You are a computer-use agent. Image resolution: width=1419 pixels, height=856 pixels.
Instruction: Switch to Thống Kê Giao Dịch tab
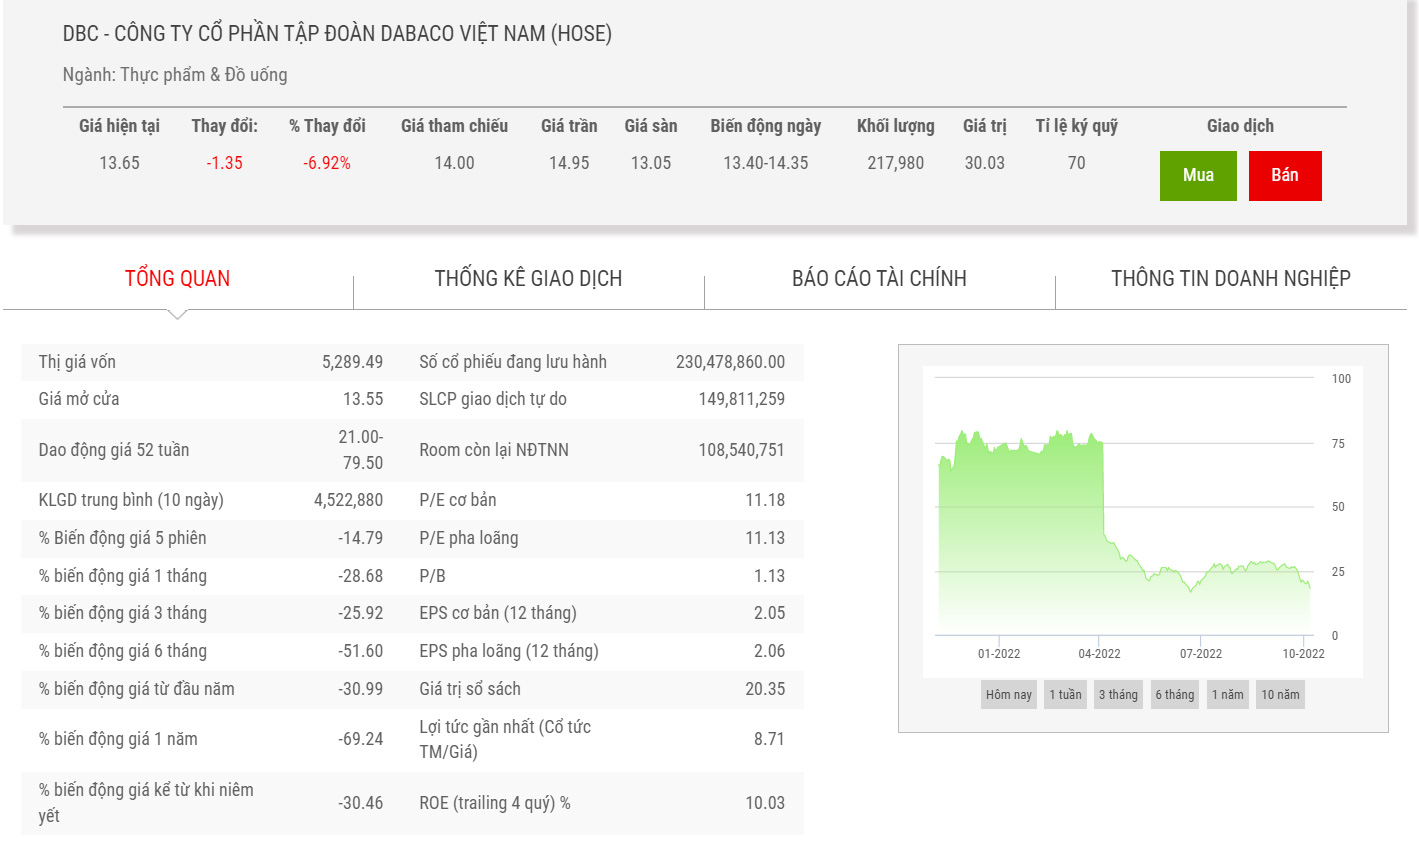(528, 279)
